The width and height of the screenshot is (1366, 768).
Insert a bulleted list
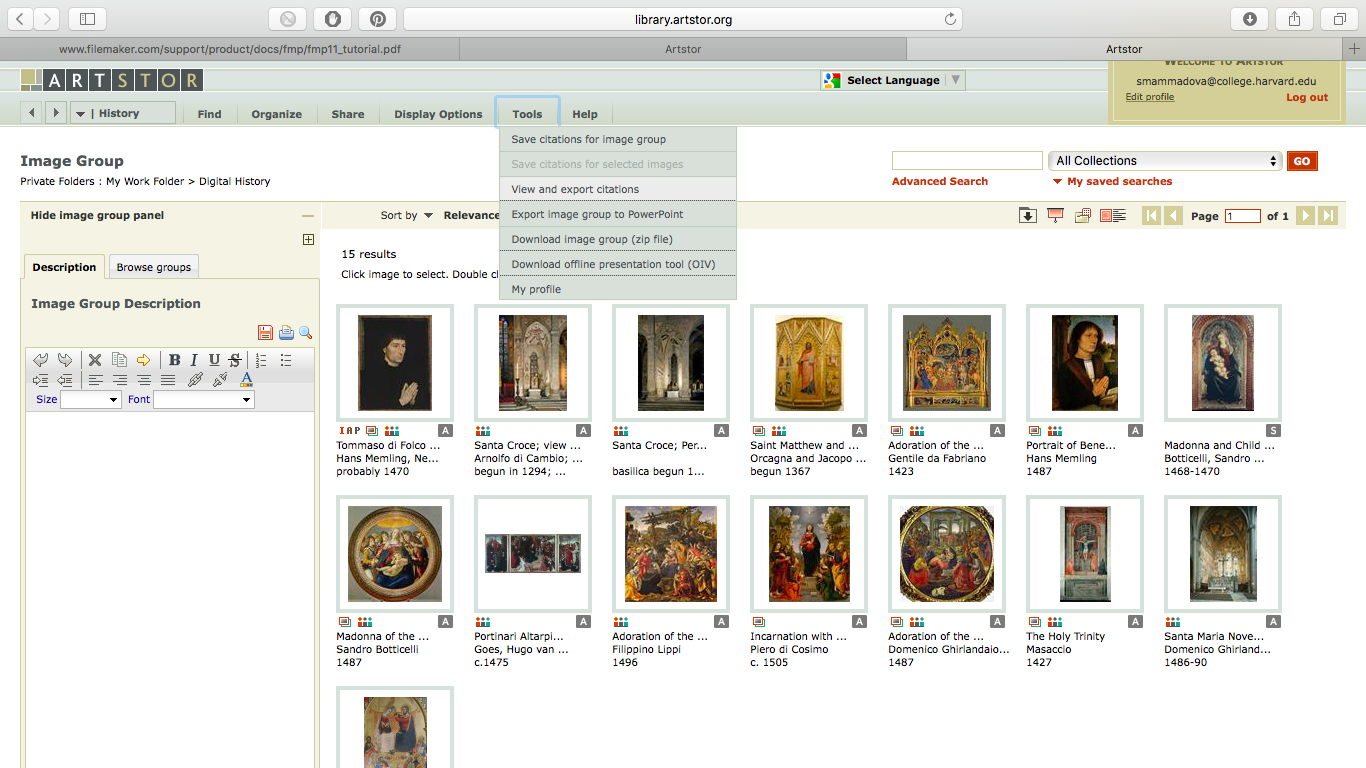pos(286,360)
